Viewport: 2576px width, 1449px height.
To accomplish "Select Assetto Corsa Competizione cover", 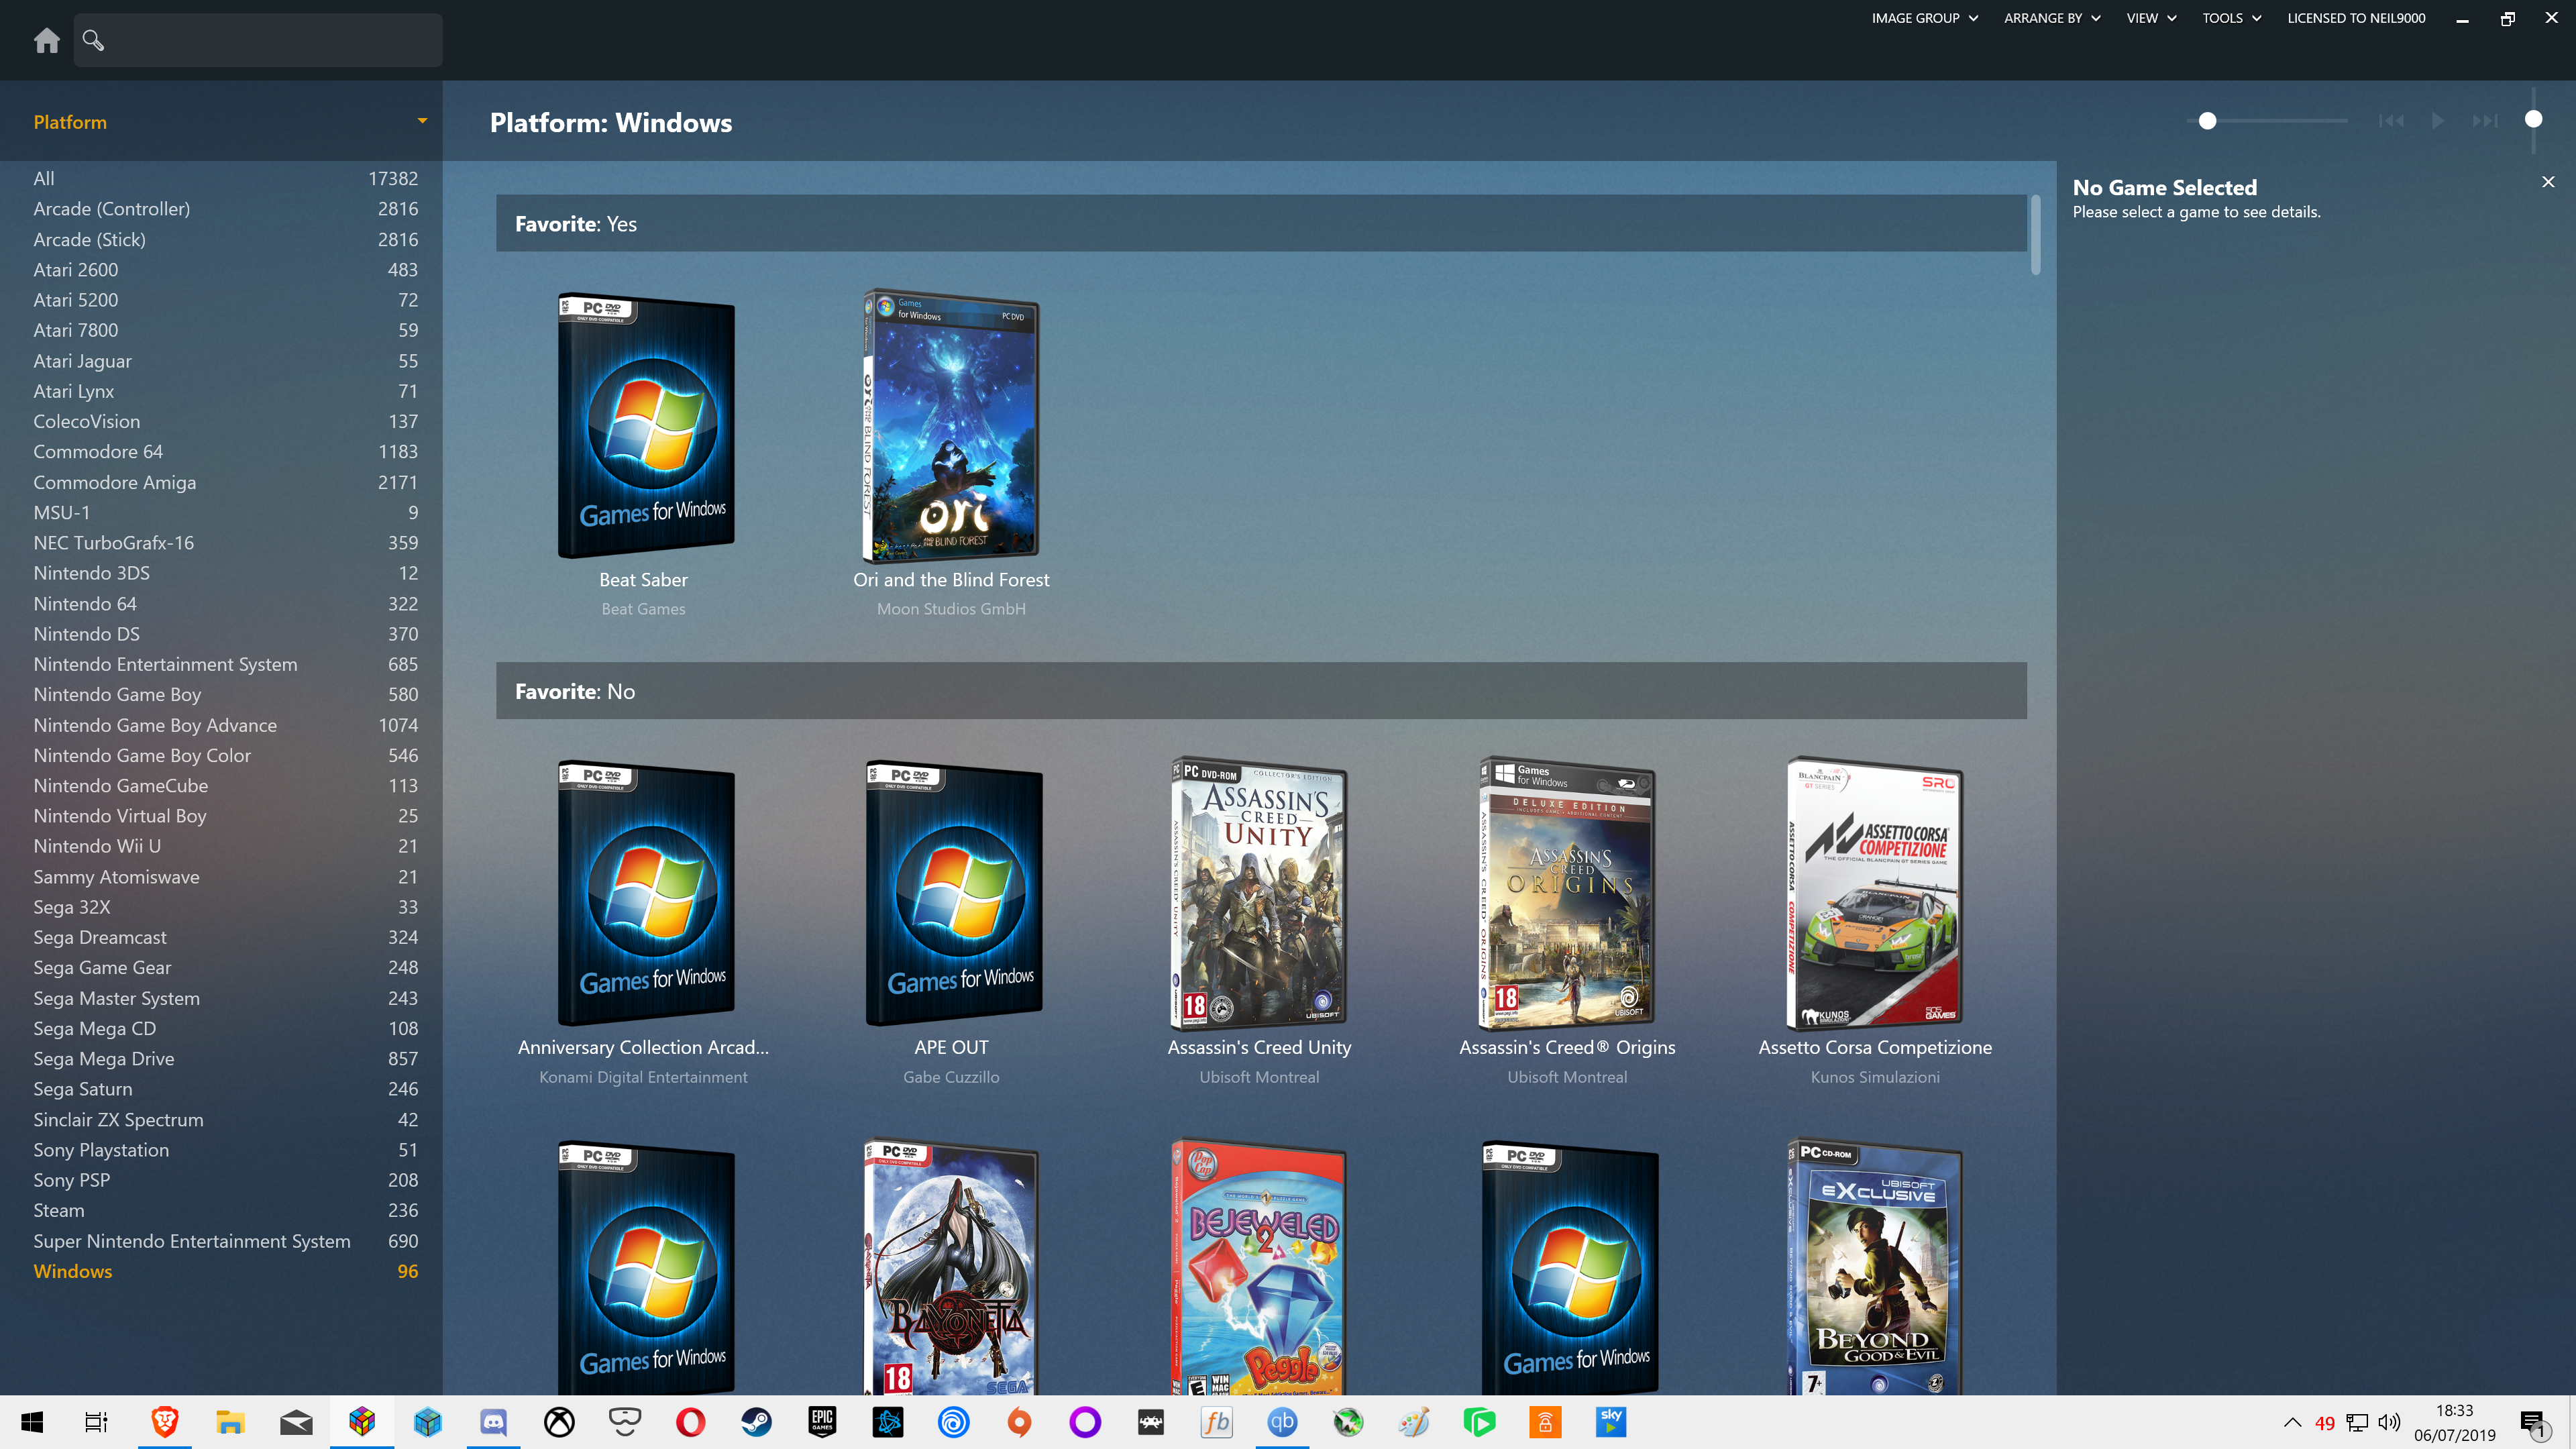I will (1875, 893).
